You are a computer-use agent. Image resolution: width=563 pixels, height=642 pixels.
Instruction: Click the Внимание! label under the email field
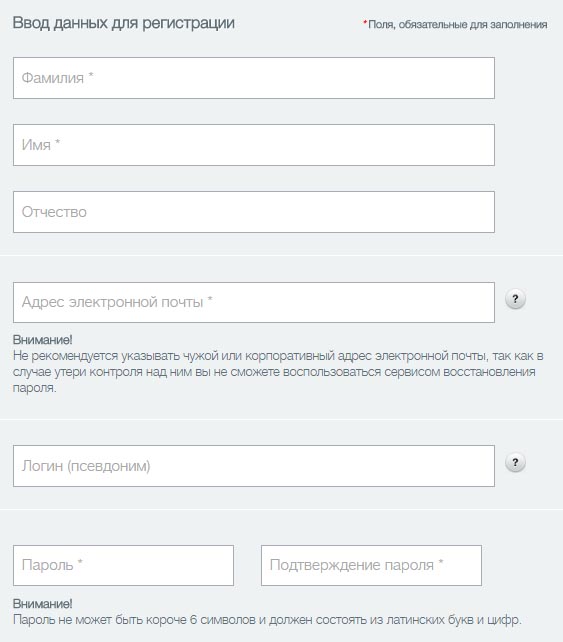pos(43,339)
